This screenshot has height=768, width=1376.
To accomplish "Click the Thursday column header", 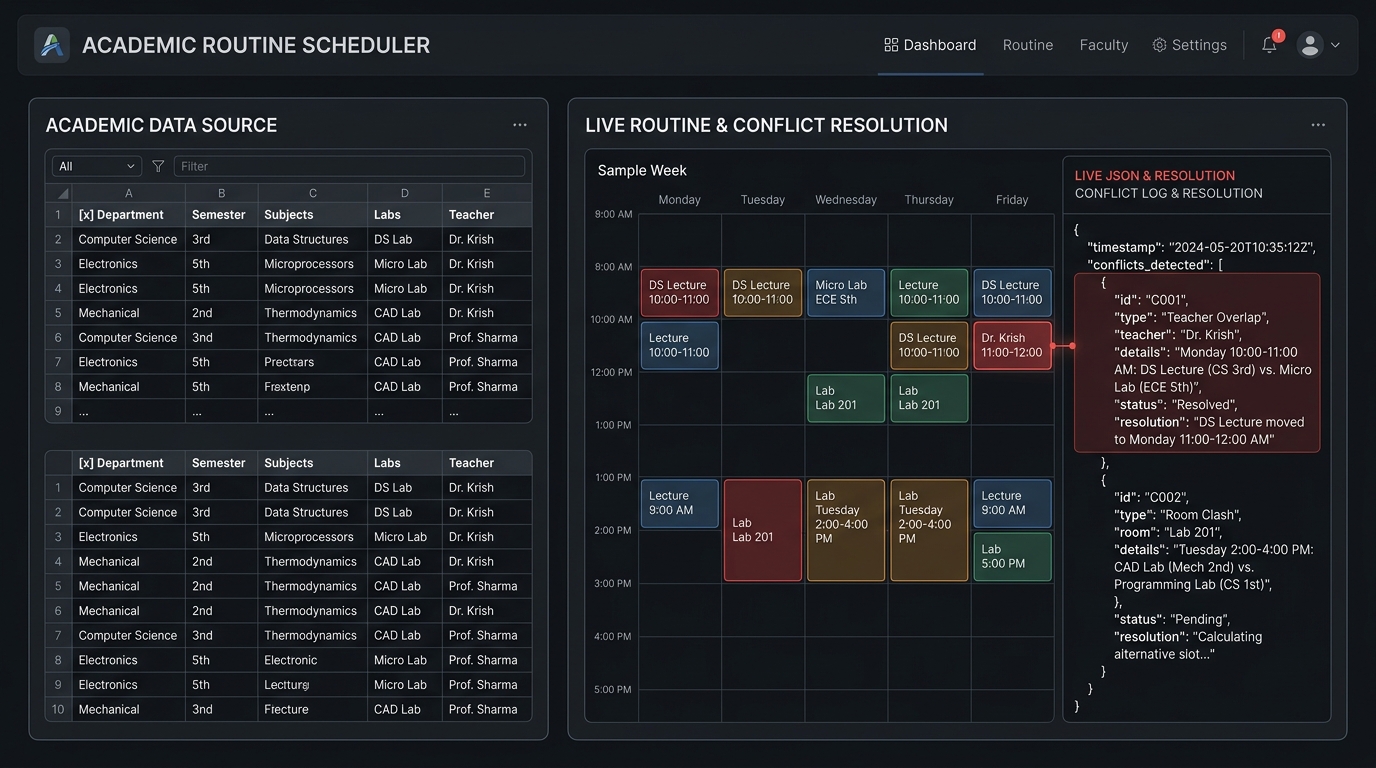I will click(929, 200).
